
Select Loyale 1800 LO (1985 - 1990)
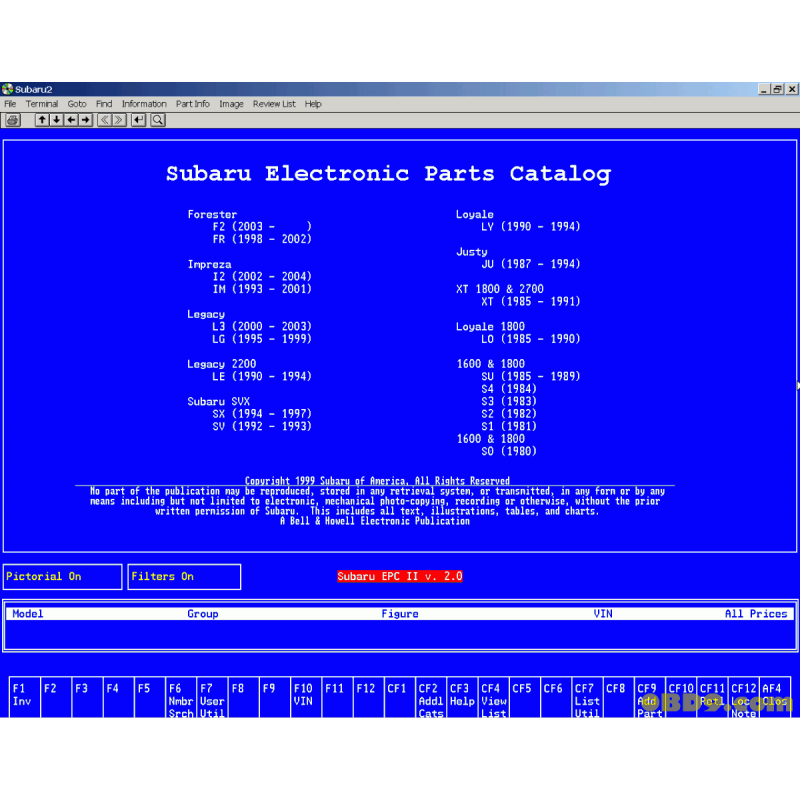(x=531, y=339)
